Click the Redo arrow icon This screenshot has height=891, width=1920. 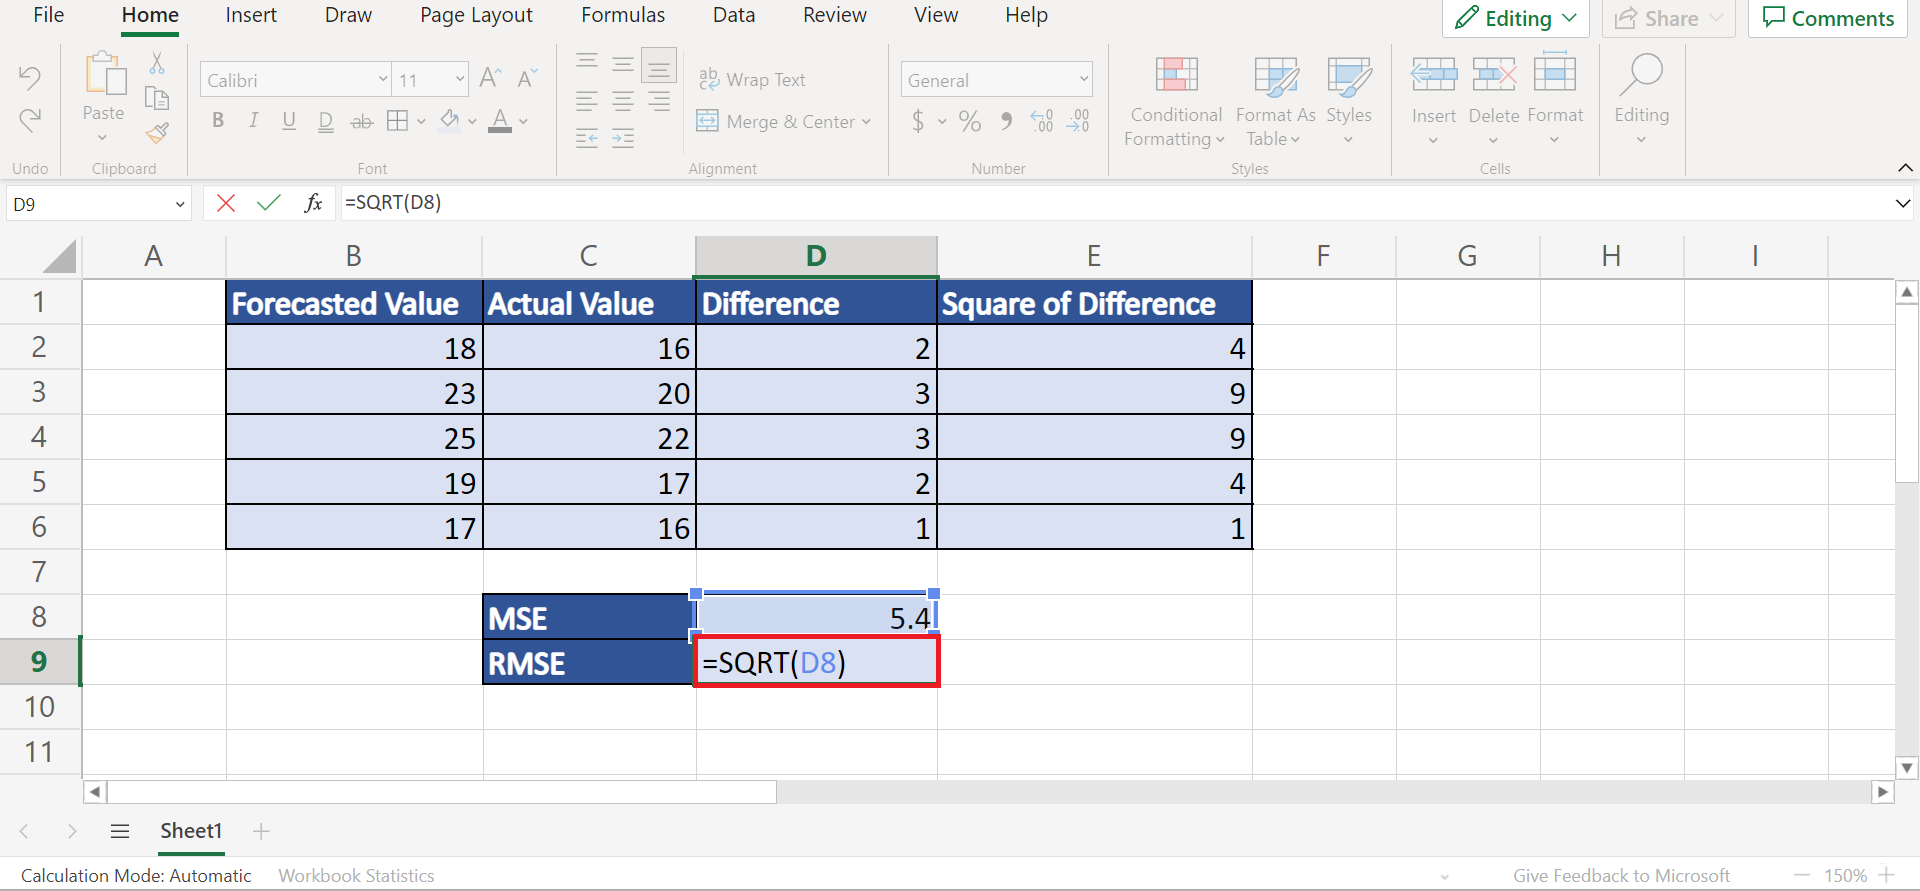30,121
